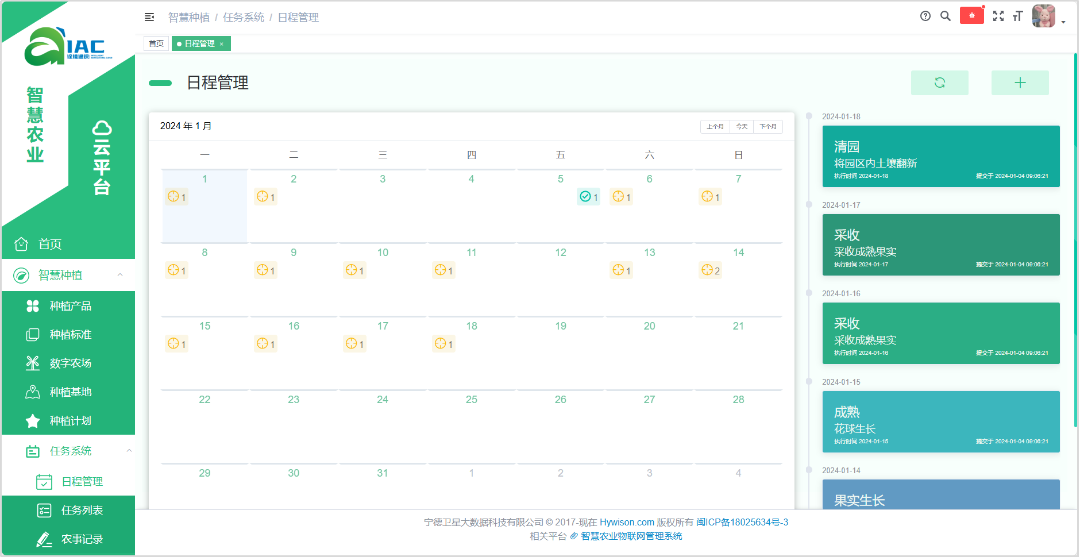Click the search magnifier icon
This screenshot has width=1080, height=558.
pos(945,16)
